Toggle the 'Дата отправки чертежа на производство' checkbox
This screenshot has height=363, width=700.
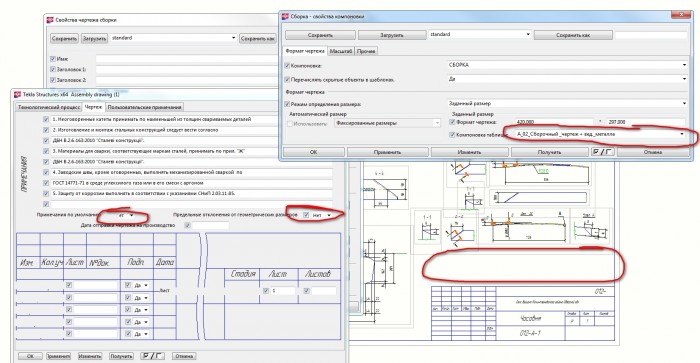187,225
